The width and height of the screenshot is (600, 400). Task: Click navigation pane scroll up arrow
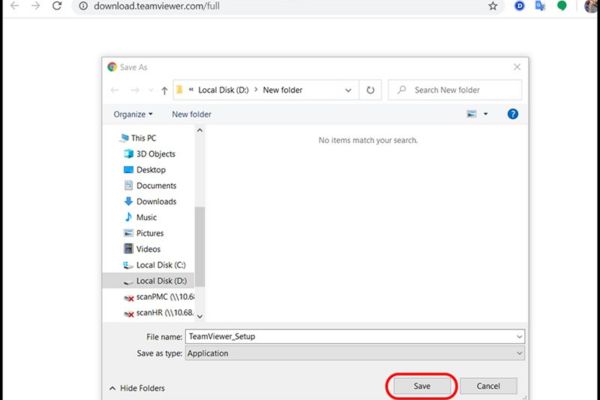[x=200, y=131]
